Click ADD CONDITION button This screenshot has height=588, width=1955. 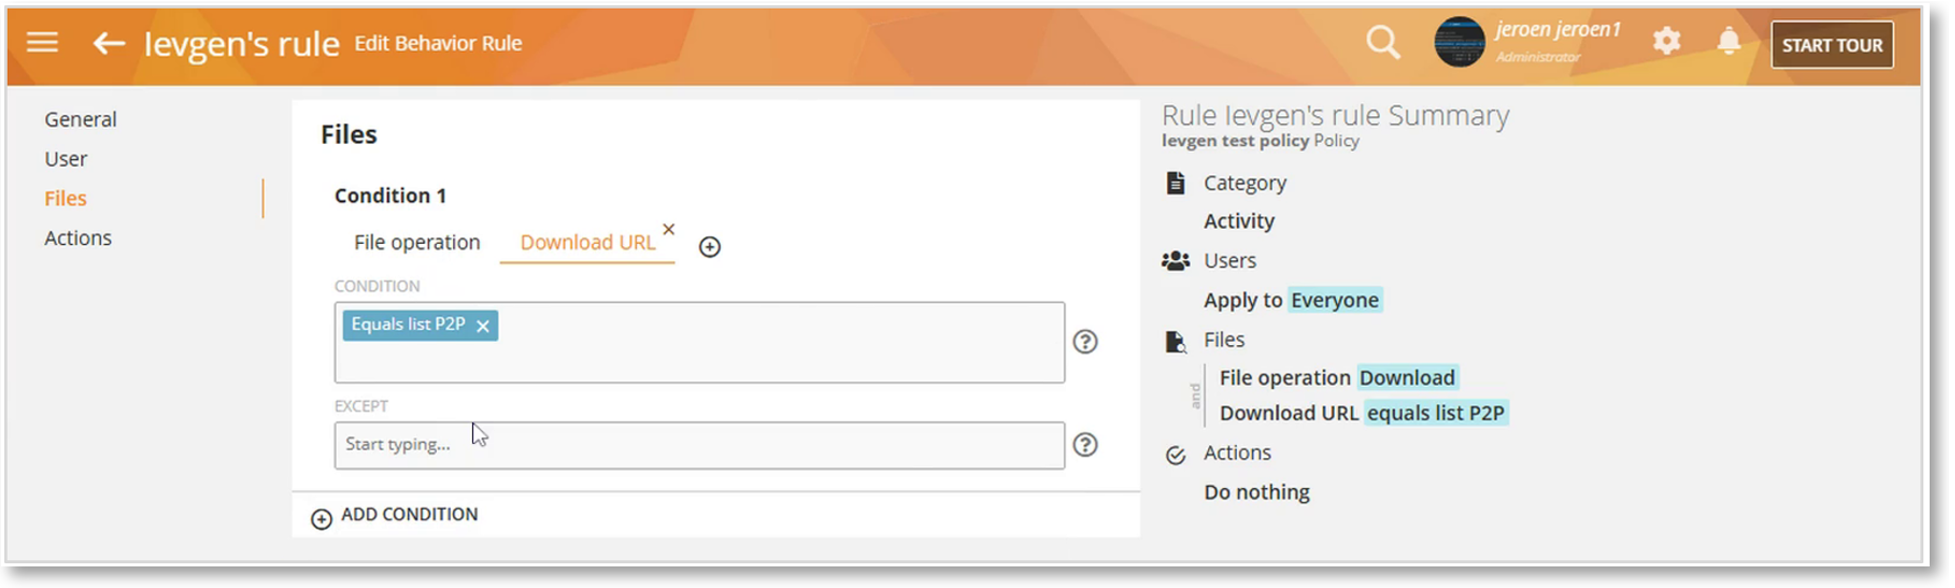(394, 515)
